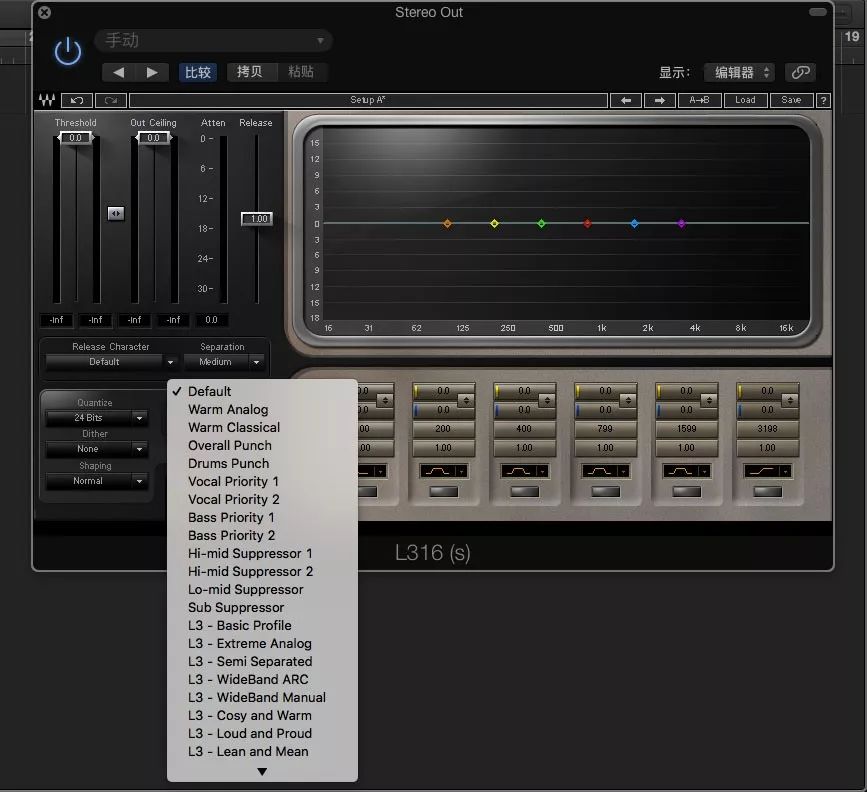The height and width of the screenshot is (792, 867).
Task: Toggle the 1599 Hz band on/off button
Action: (x=686, y=491)
